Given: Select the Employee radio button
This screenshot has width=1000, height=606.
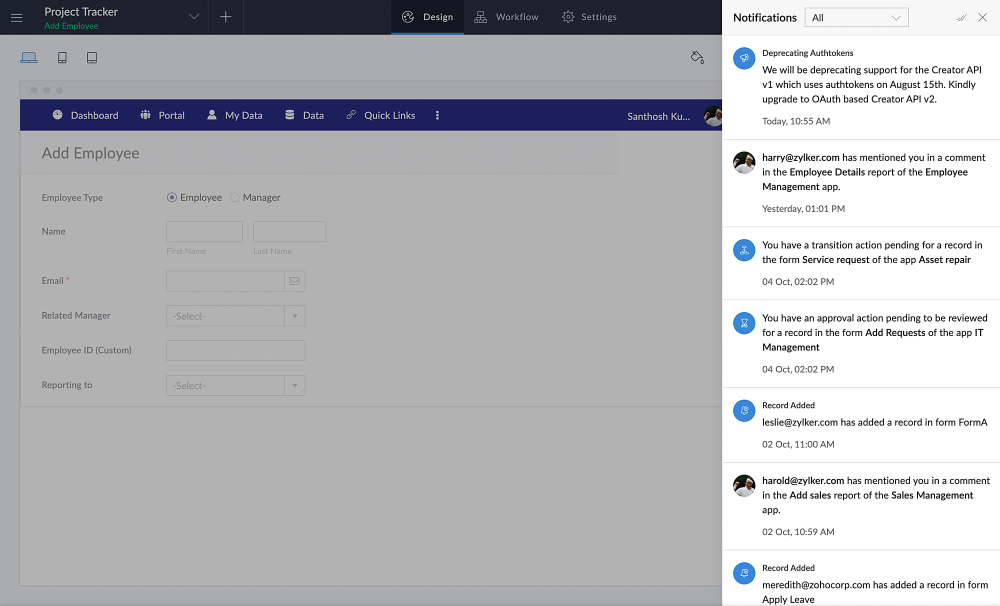Looking at the screenshot, I should [x=172, y=198].
